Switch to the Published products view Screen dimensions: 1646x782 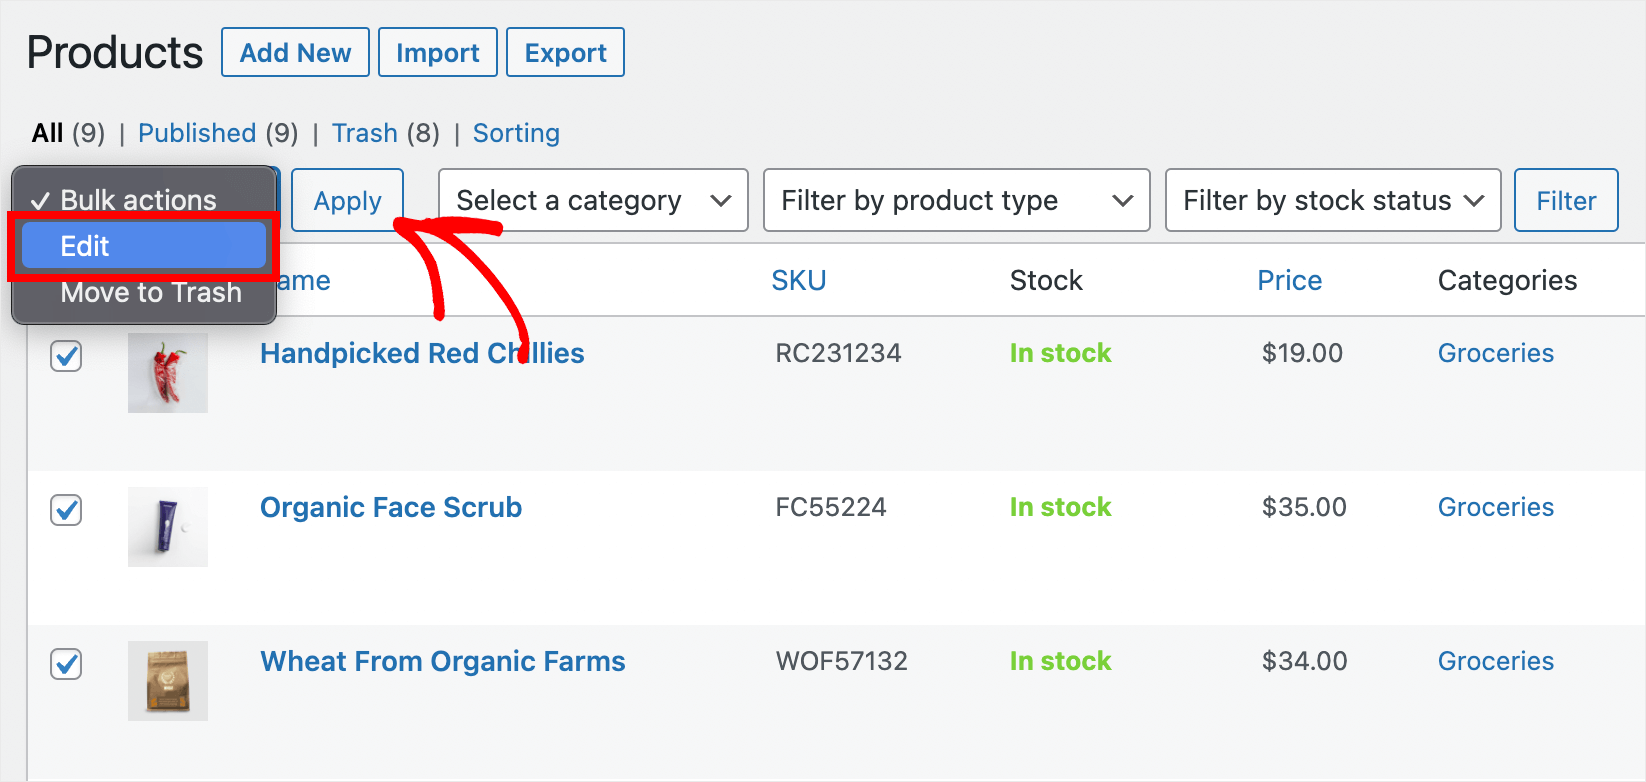coord(197,132)
